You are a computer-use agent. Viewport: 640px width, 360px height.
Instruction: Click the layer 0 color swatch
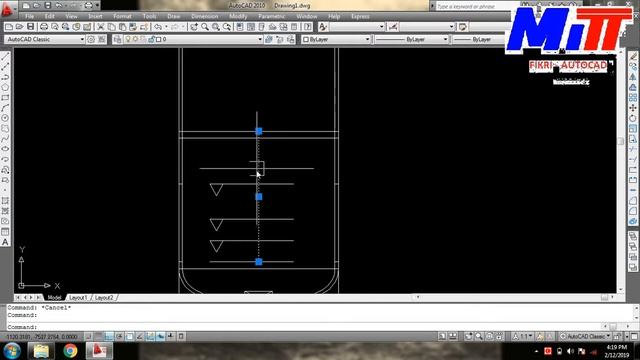pos(159,39)
